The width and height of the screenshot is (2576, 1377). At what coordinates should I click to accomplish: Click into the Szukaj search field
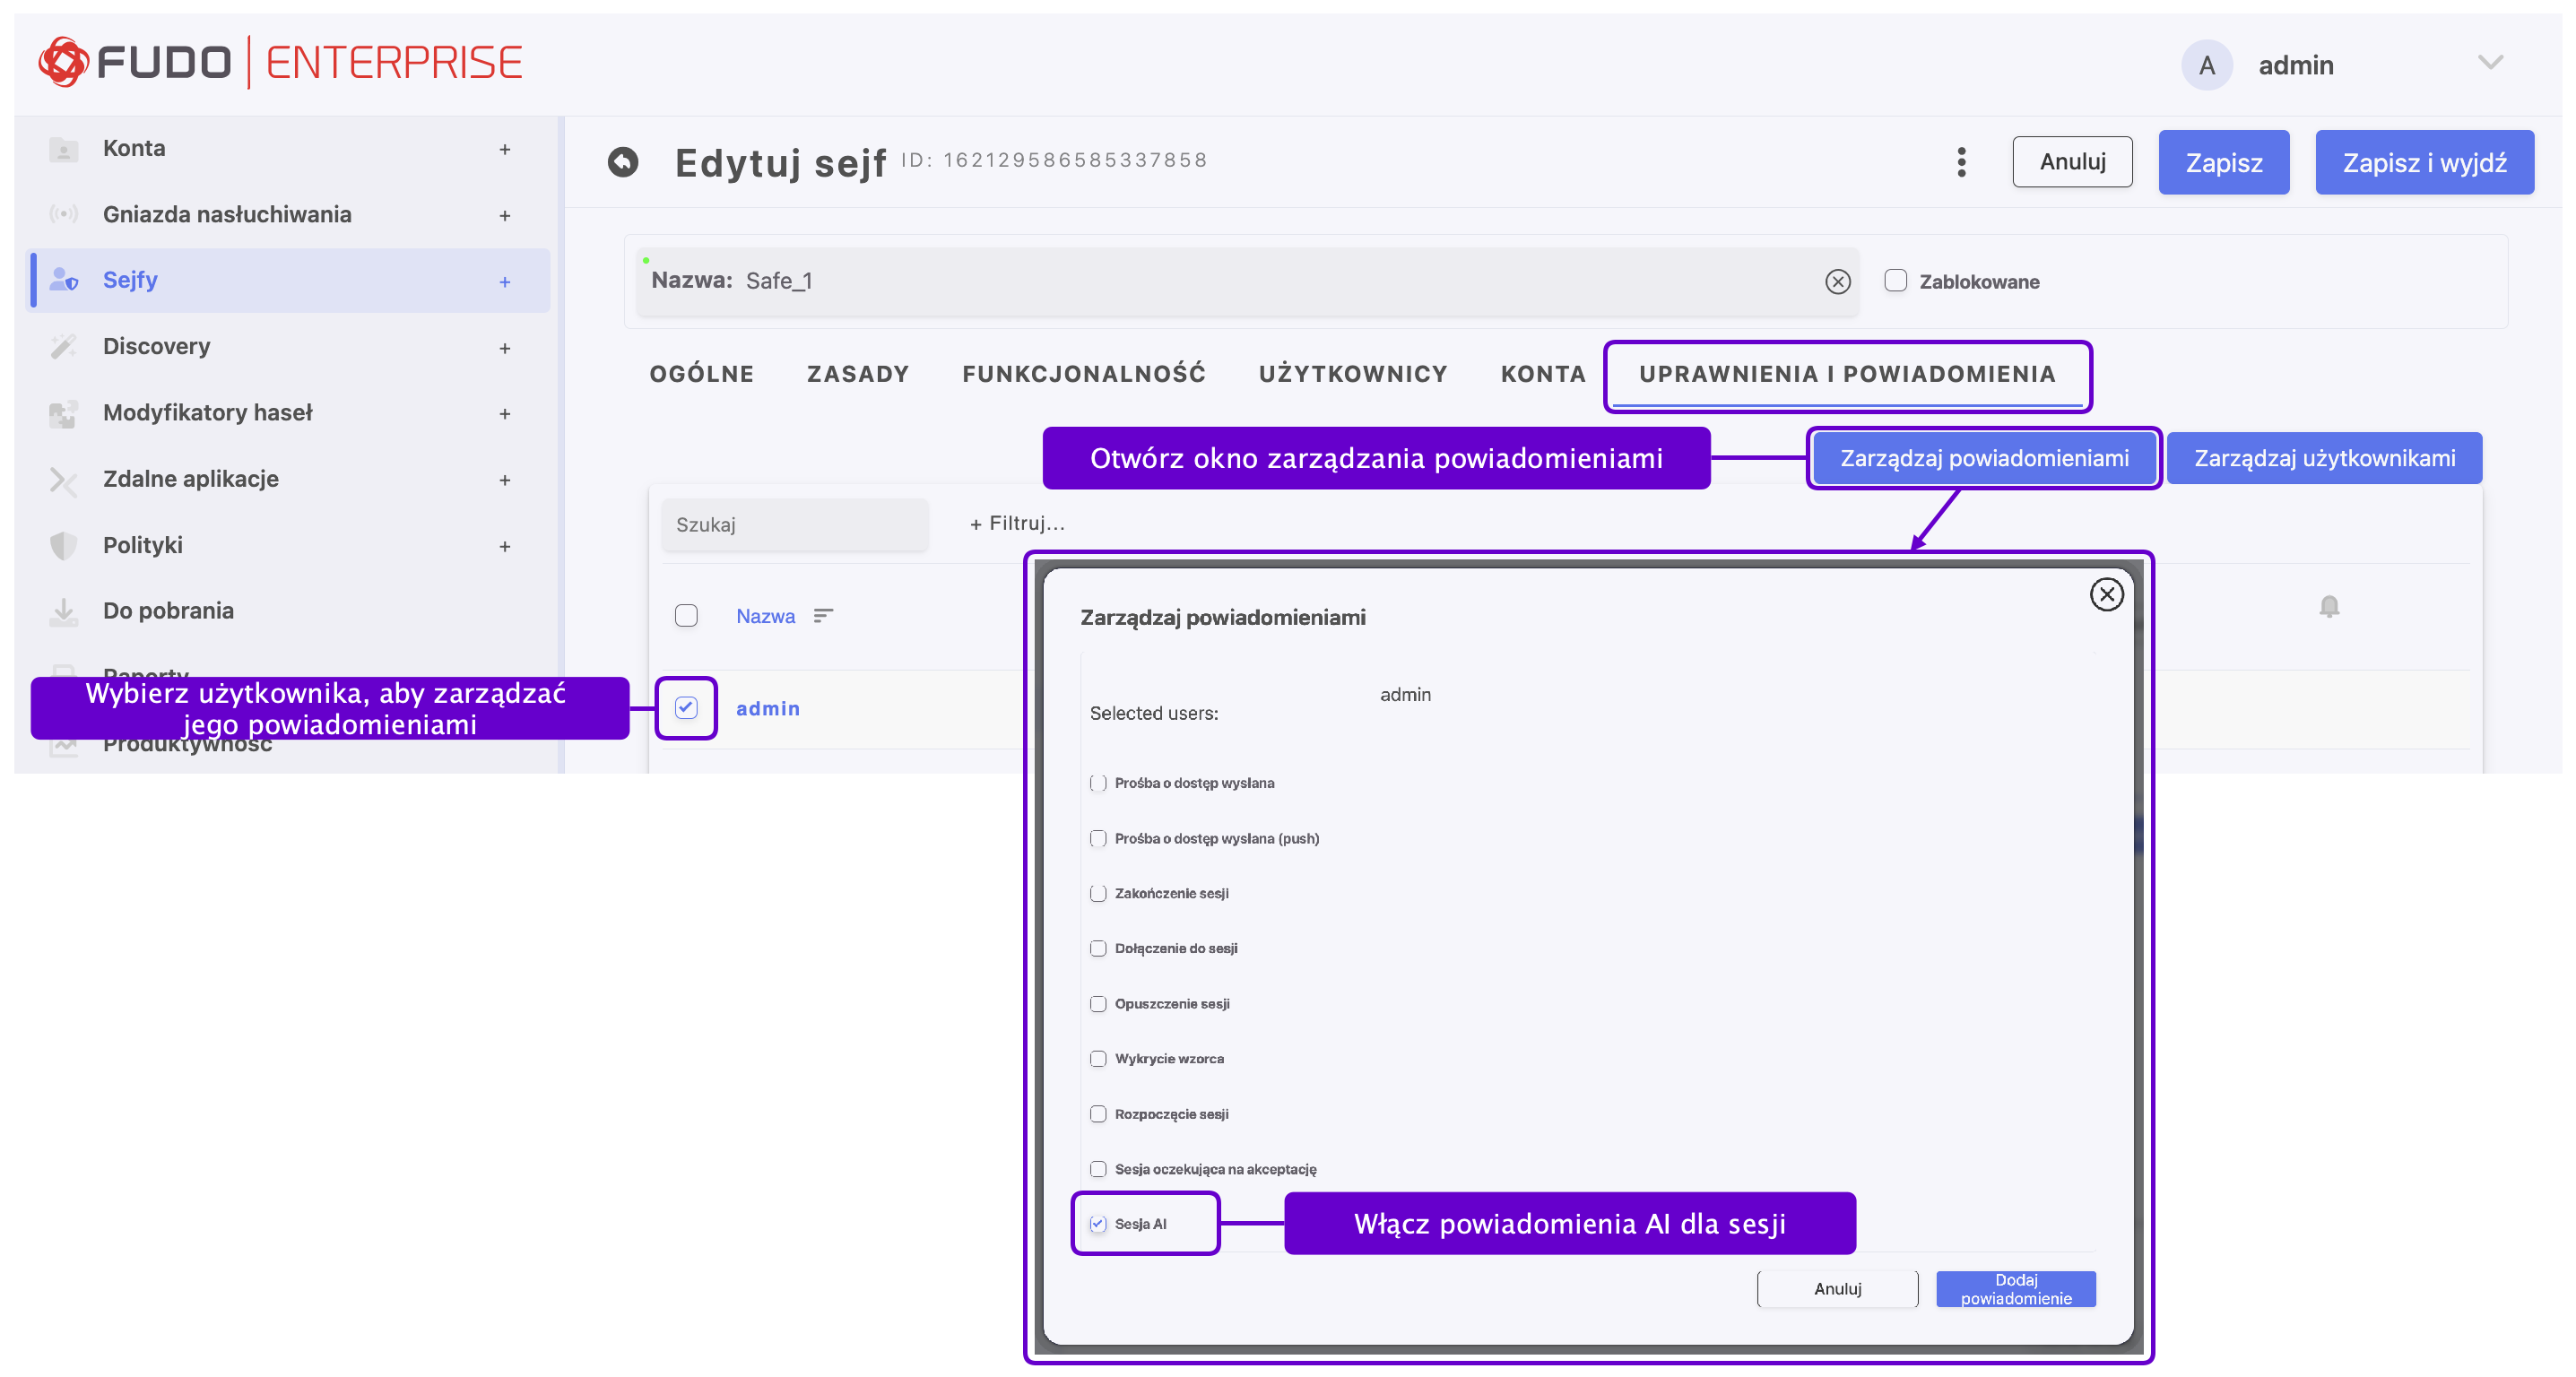click(795, 525)
